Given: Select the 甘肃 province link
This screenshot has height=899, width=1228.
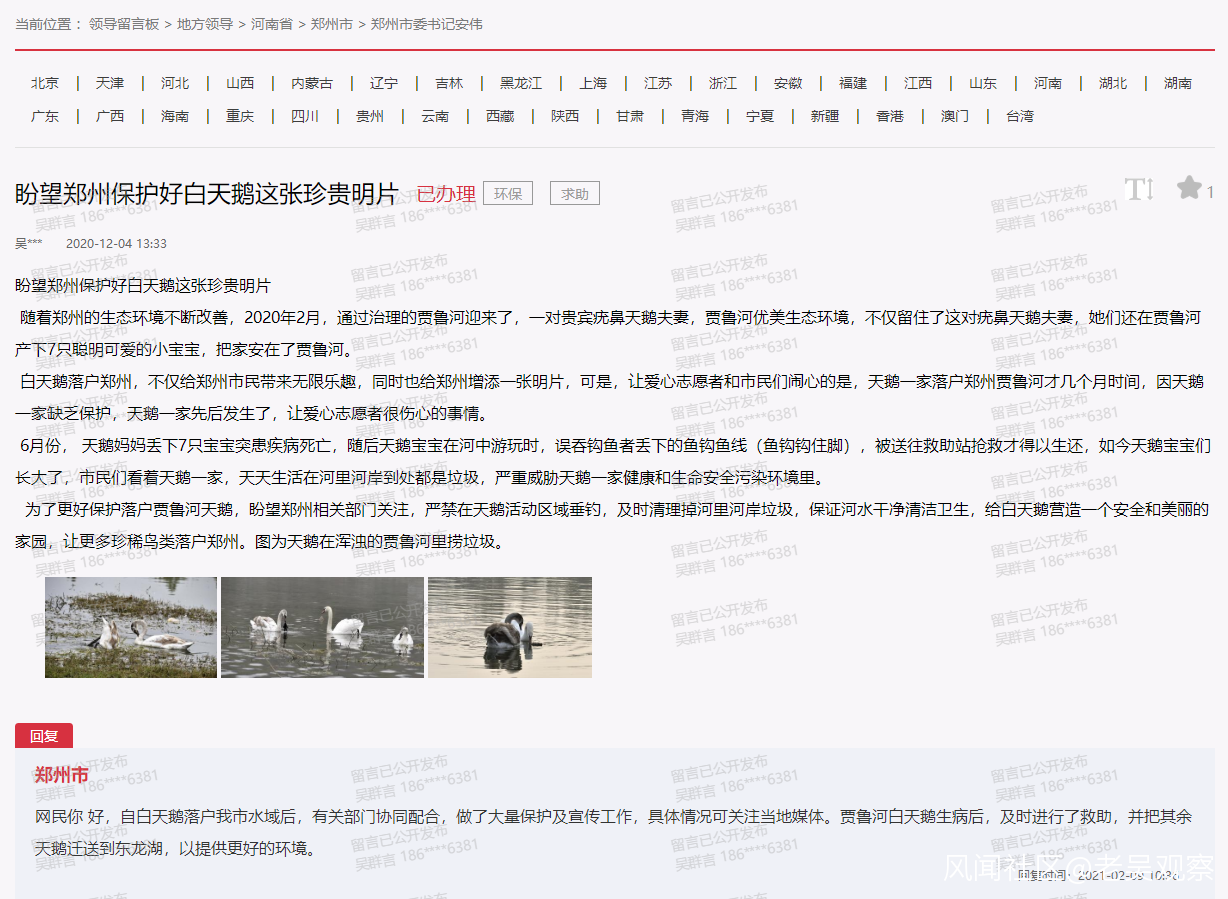Looking at the screenshot, I should (x=630, y=116).
